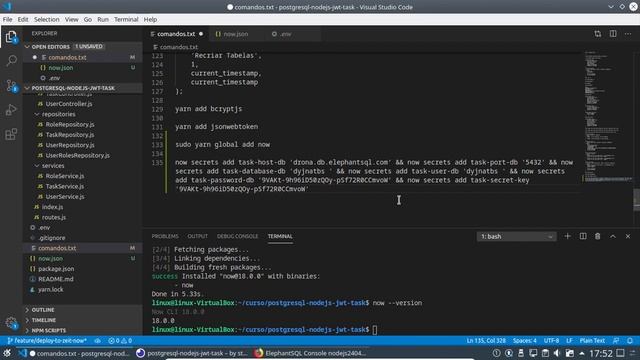
Task: Split the editor to the right
Action: click(x=613, y=34)
